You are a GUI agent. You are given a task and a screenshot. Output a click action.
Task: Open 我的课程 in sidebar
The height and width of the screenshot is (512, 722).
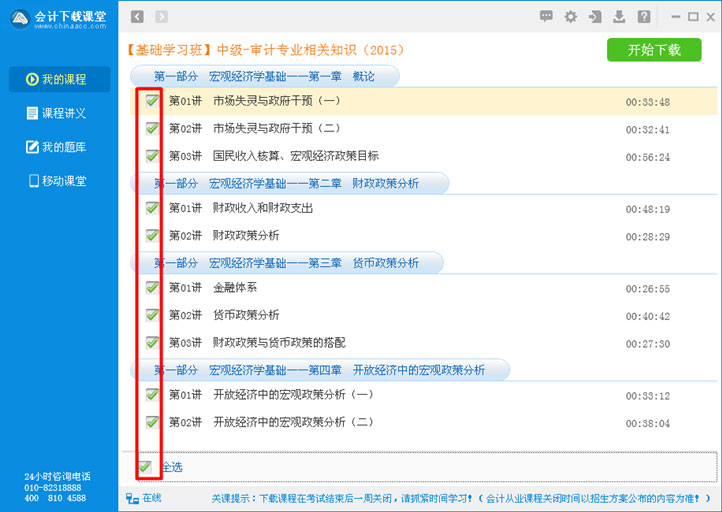tap(59, 79)
